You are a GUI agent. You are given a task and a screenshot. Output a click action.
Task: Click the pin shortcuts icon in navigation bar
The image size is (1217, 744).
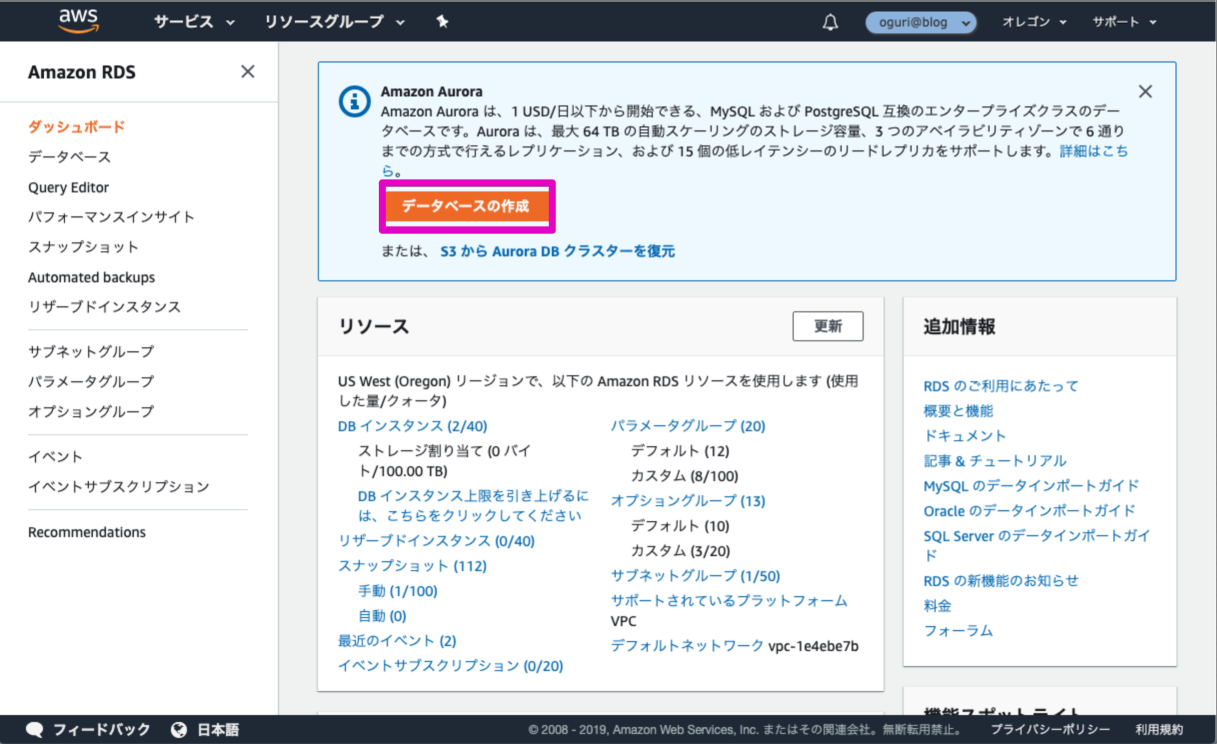(x=441, y=20)
